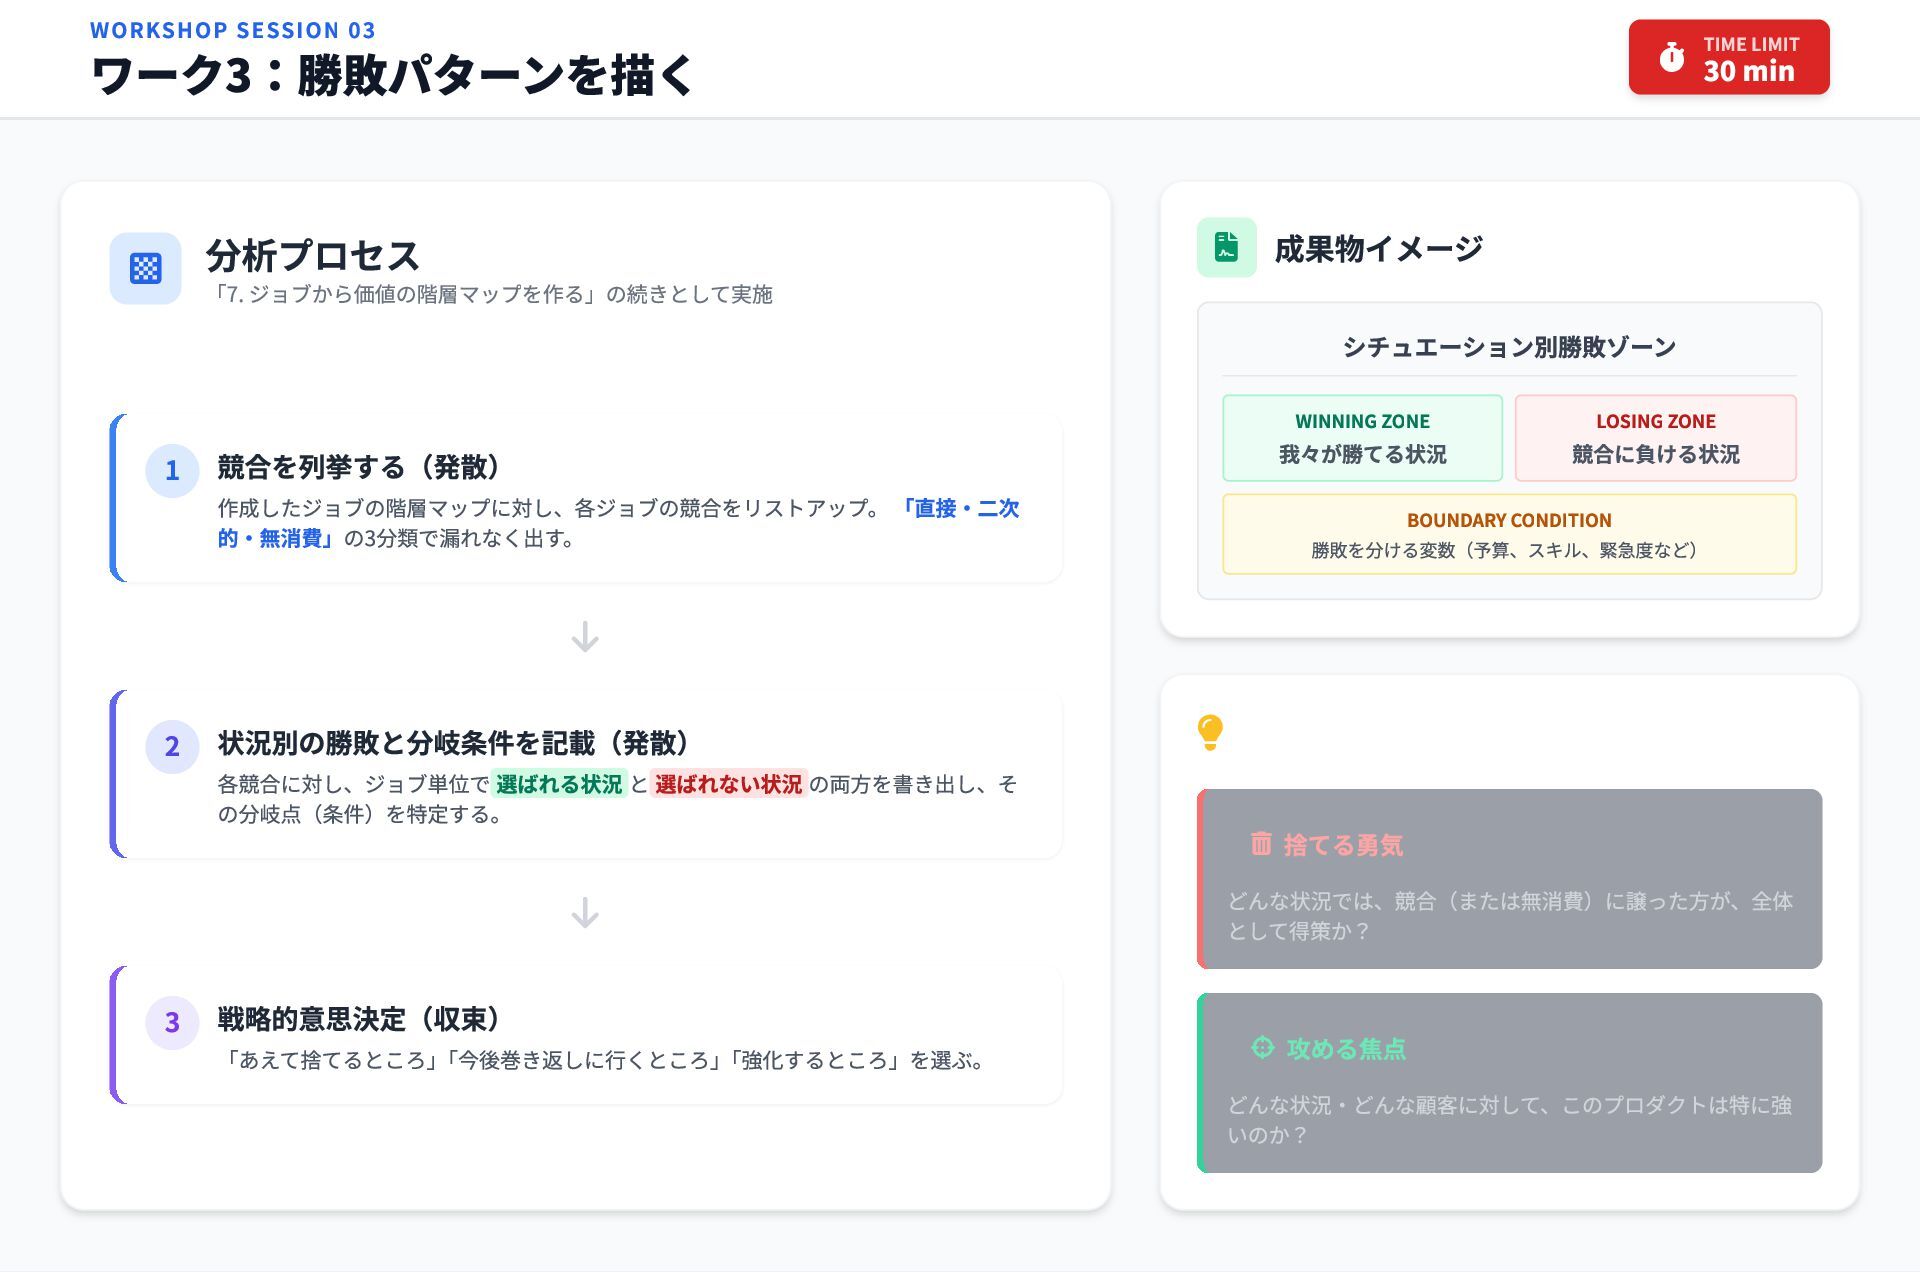1920x1272 pixels.
Task: Click the down arrow between steps 1 and 2
Action: pos(585,637)
